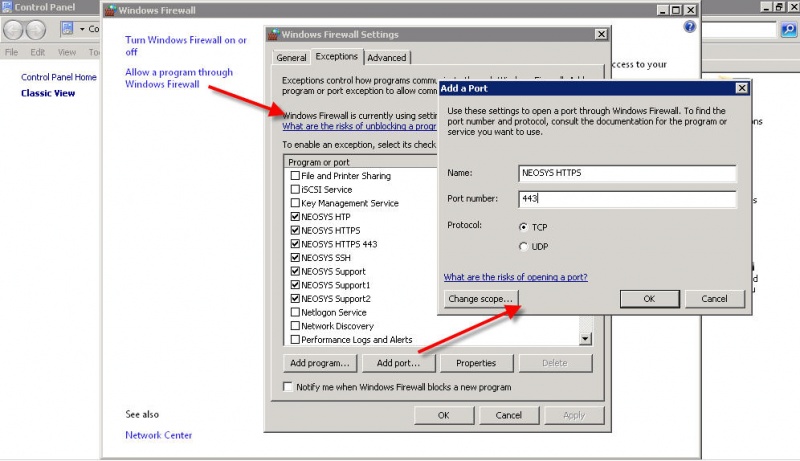
Task: Select the UDP protocol radio button
Action: coord(523,246)
